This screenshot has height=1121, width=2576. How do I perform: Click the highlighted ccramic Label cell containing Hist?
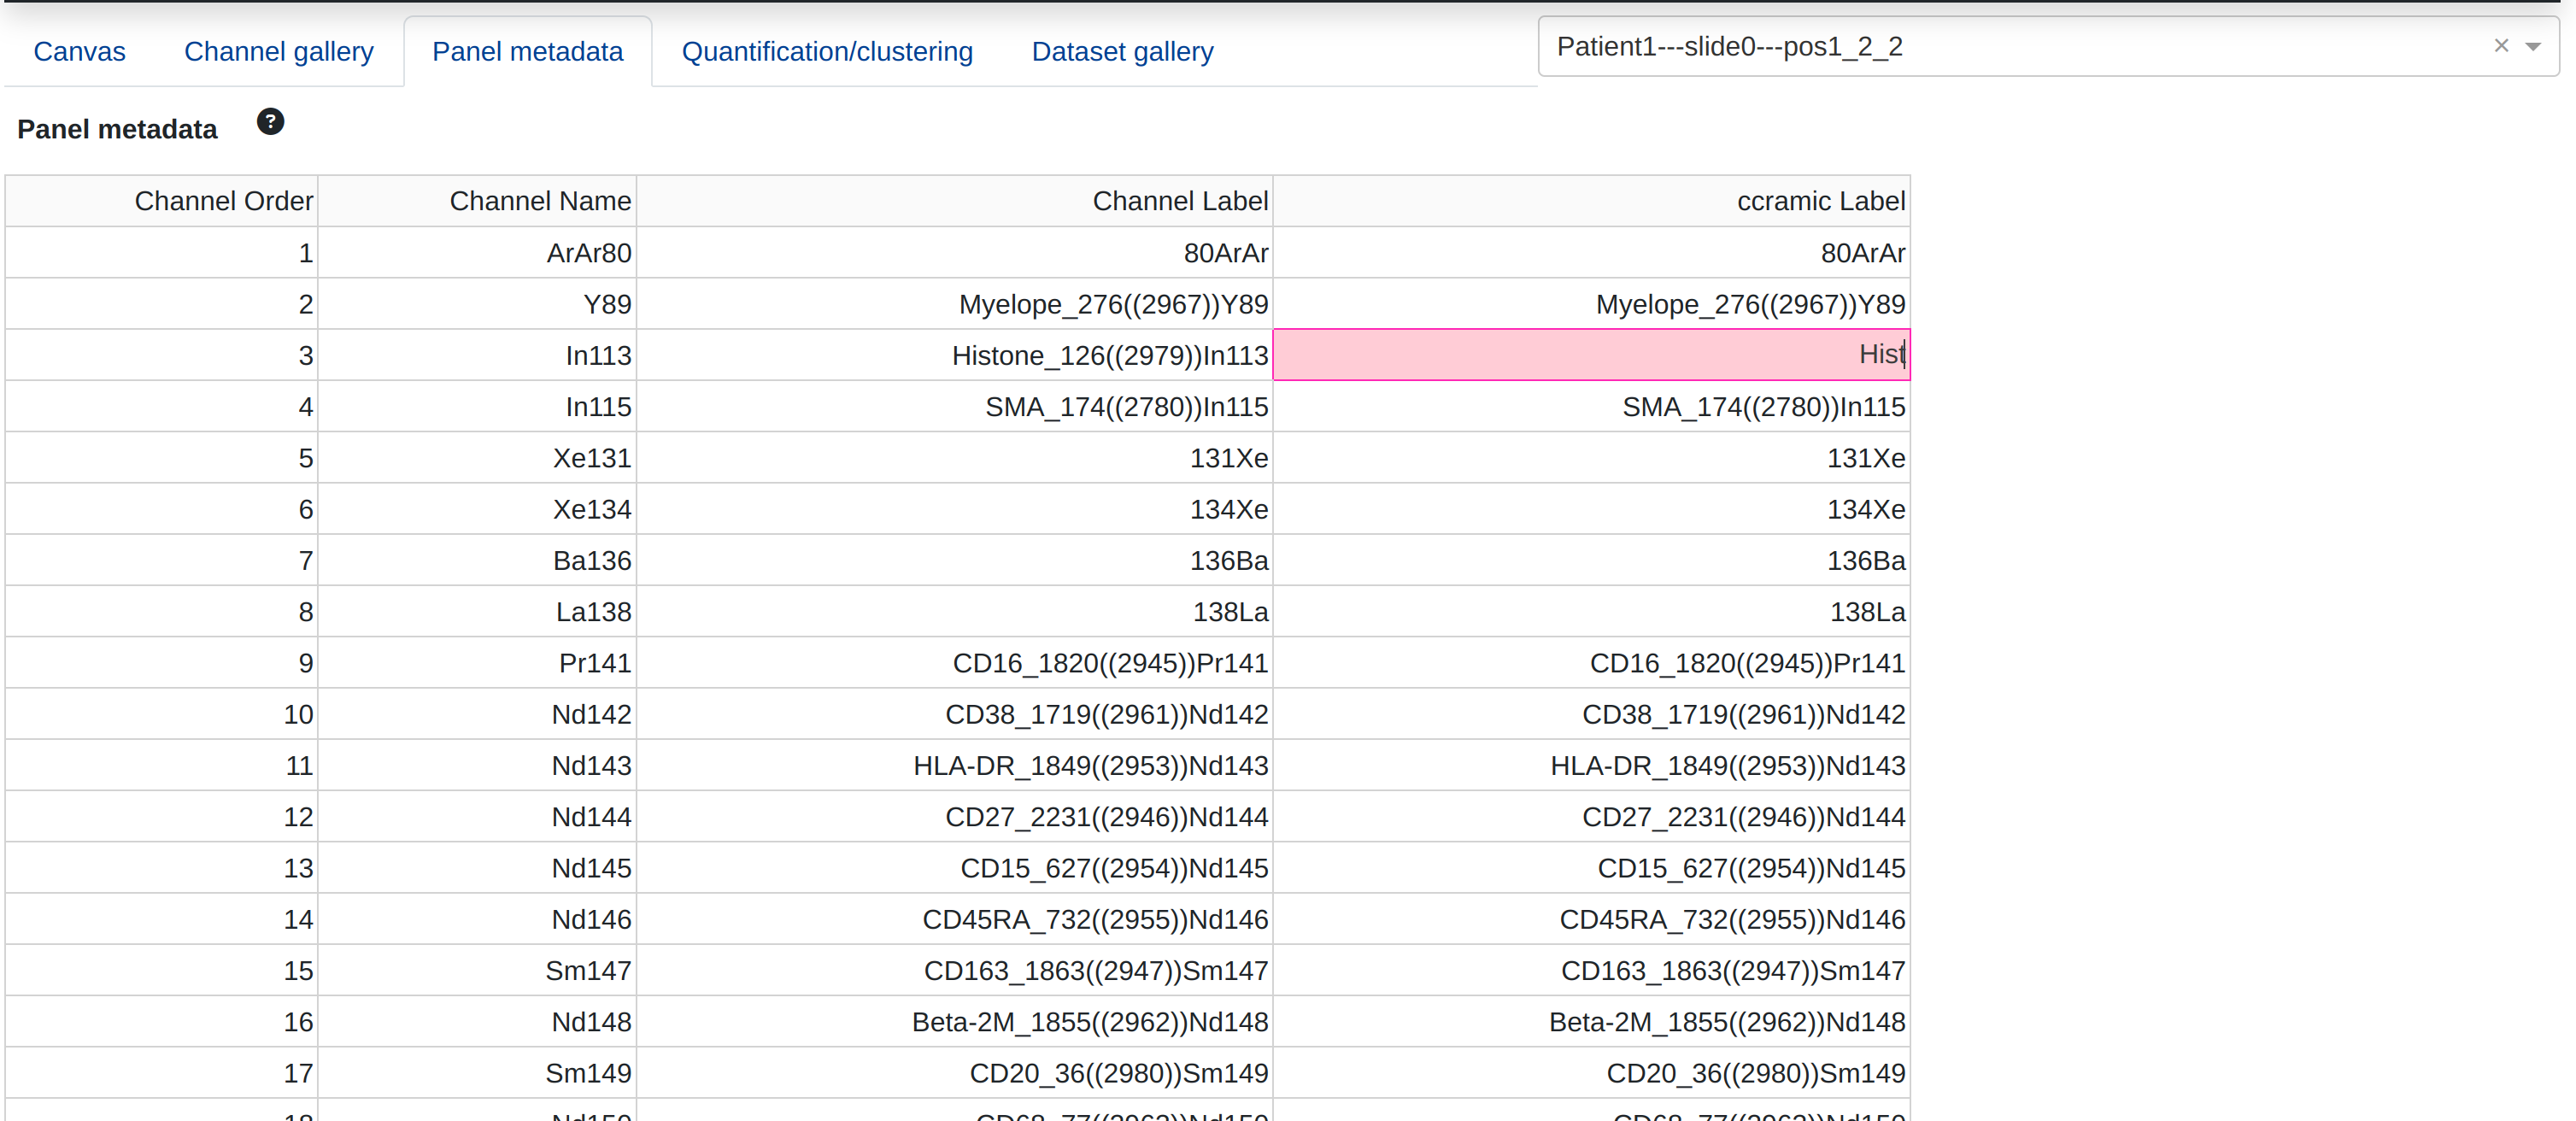click(1590, 355)
